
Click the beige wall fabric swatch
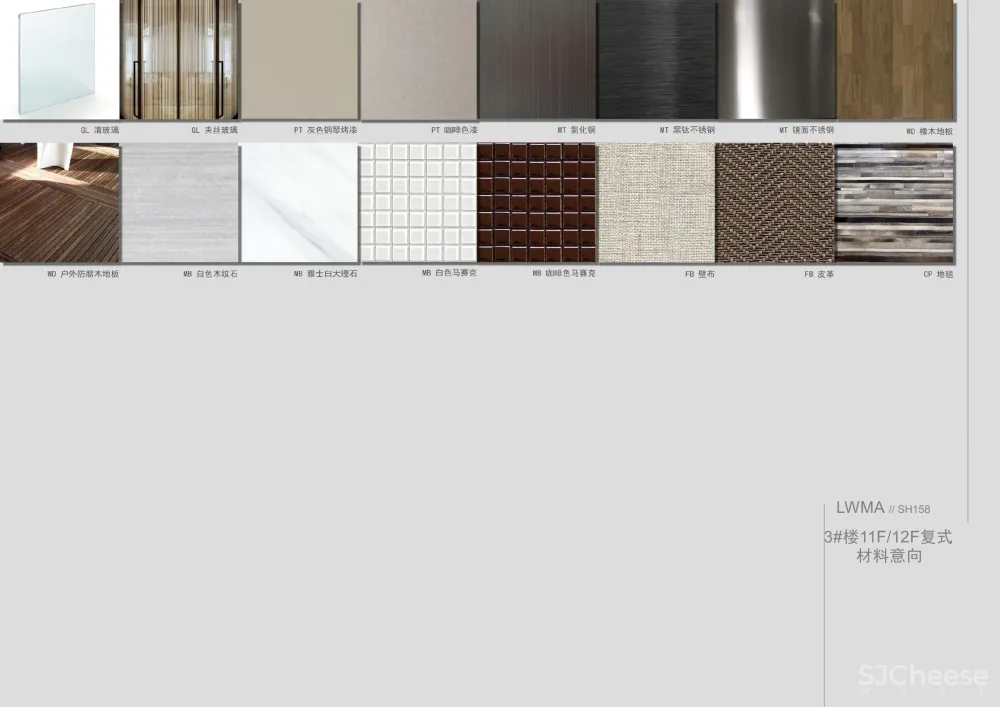(x=656, y=203)
